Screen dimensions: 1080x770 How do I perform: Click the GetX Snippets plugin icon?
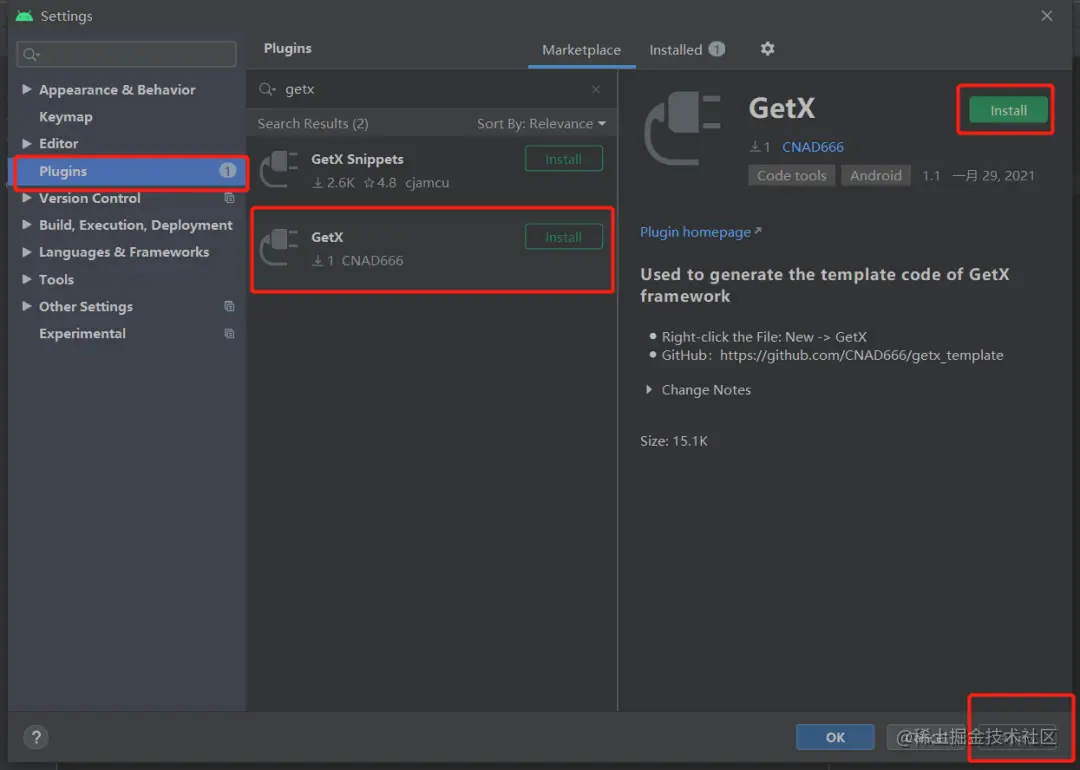pyautogui.click(x=278, y=169)
